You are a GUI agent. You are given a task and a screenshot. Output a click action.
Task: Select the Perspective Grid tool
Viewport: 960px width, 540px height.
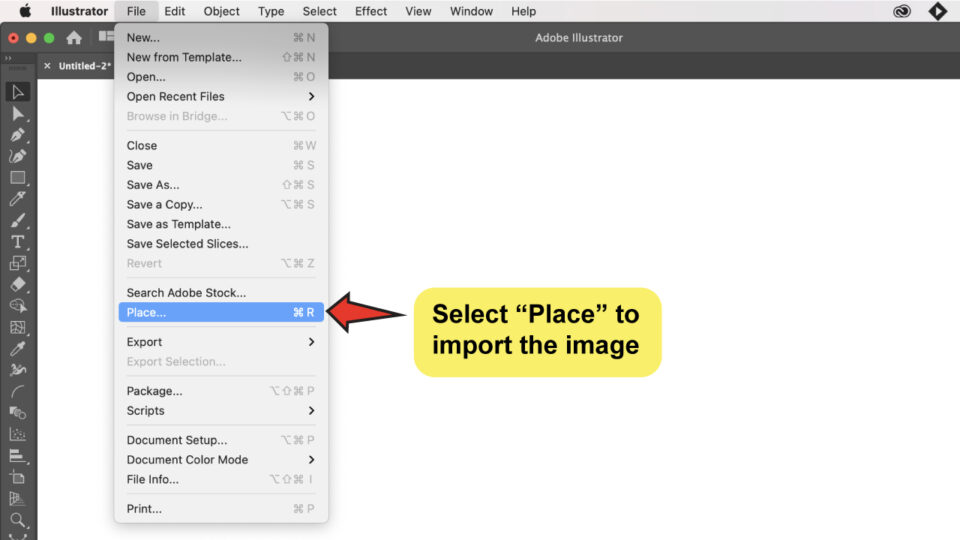coord(17,498)
